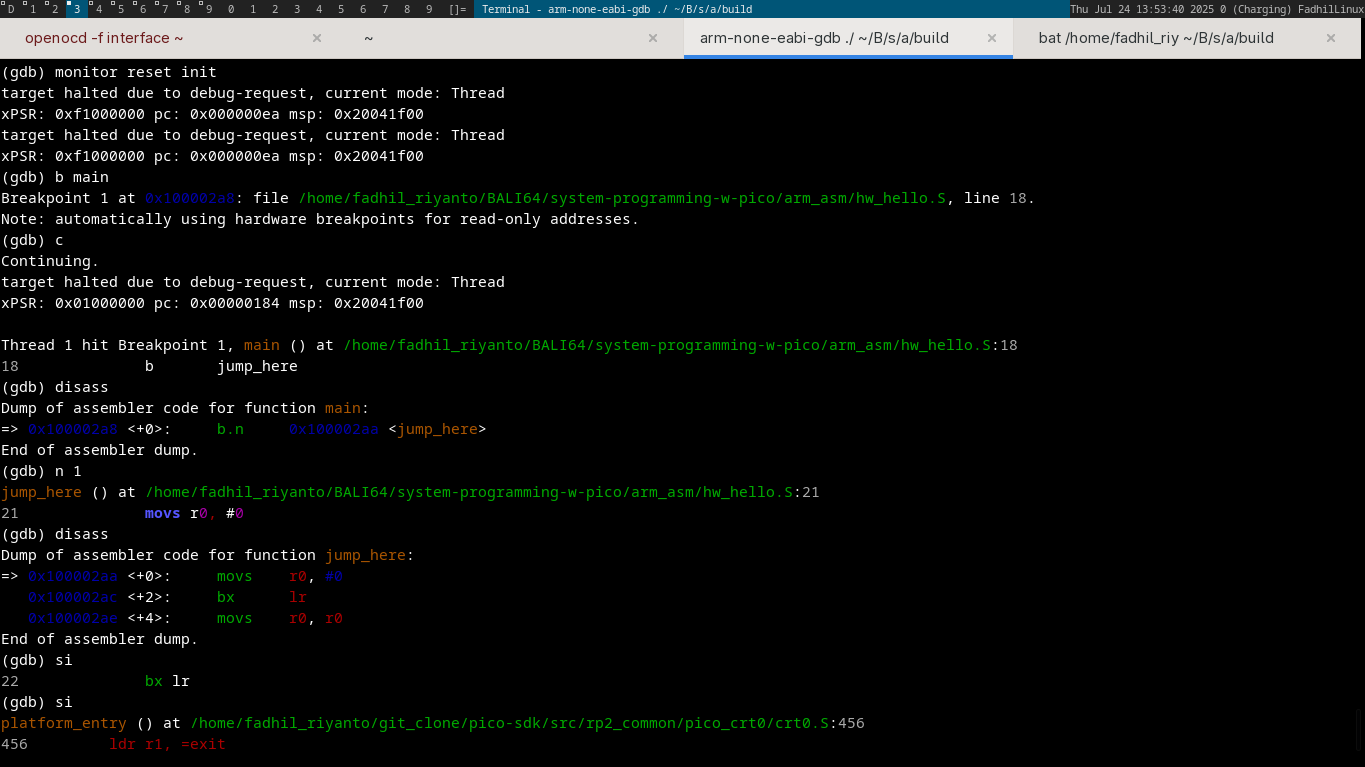Click the []= tiling layout symbol
Viewport: 1365px width, 767px height.
tap(457, 9)
